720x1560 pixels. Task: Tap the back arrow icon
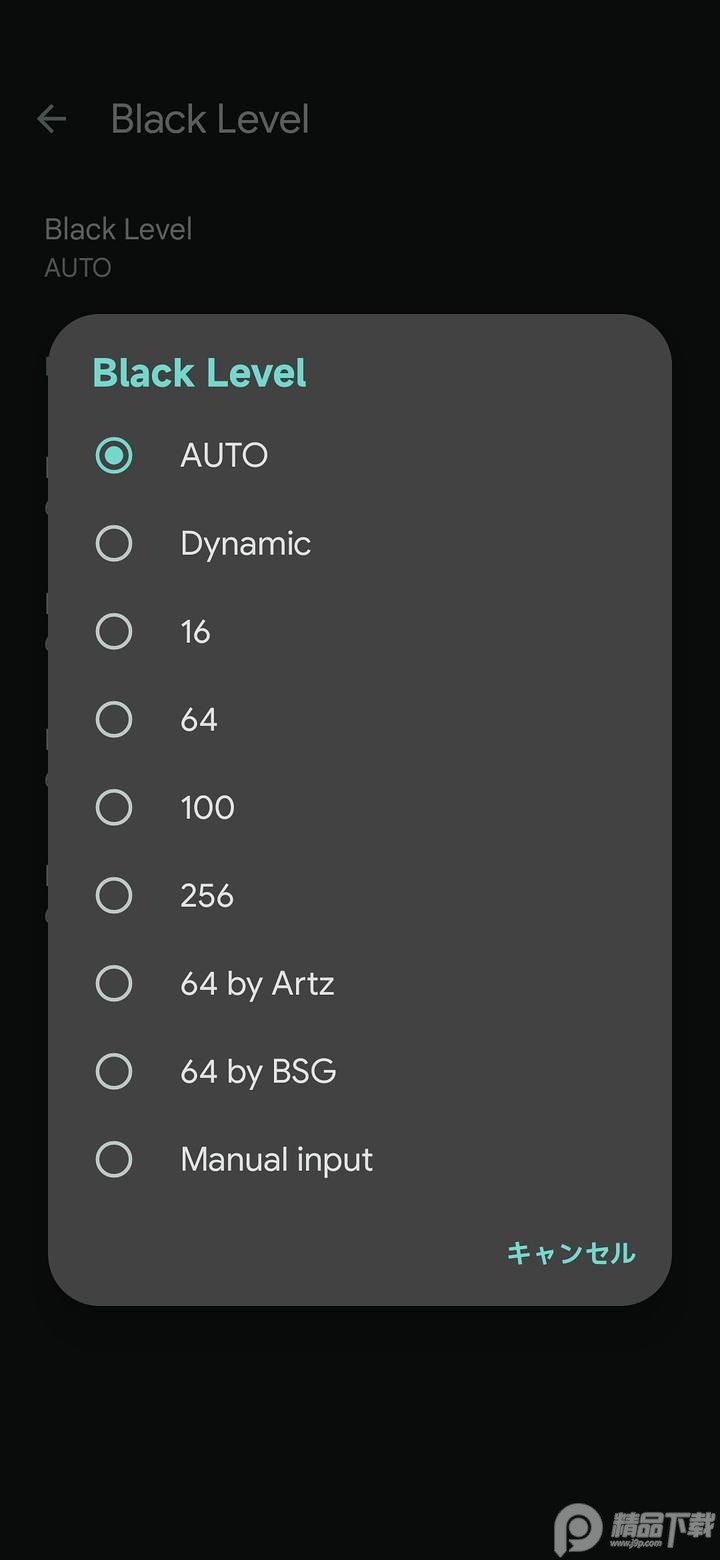click(51, 120)
